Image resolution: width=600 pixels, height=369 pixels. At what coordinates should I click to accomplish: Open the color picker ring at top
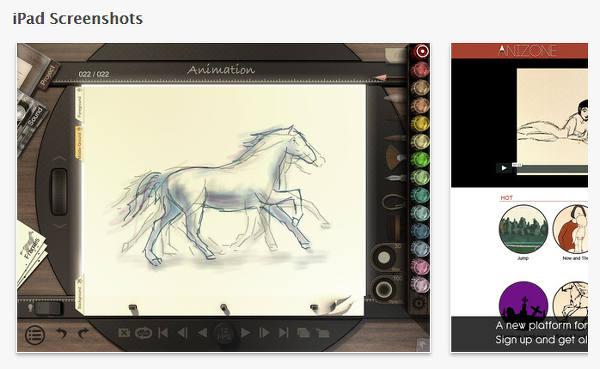tap(422, 51)
